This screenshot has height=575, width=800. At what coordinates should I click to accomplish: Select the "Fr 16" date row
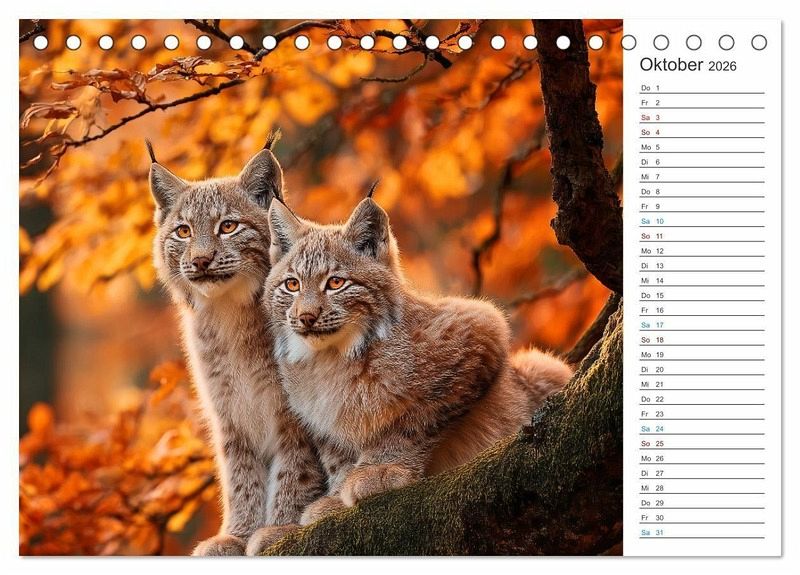(702, 310)
